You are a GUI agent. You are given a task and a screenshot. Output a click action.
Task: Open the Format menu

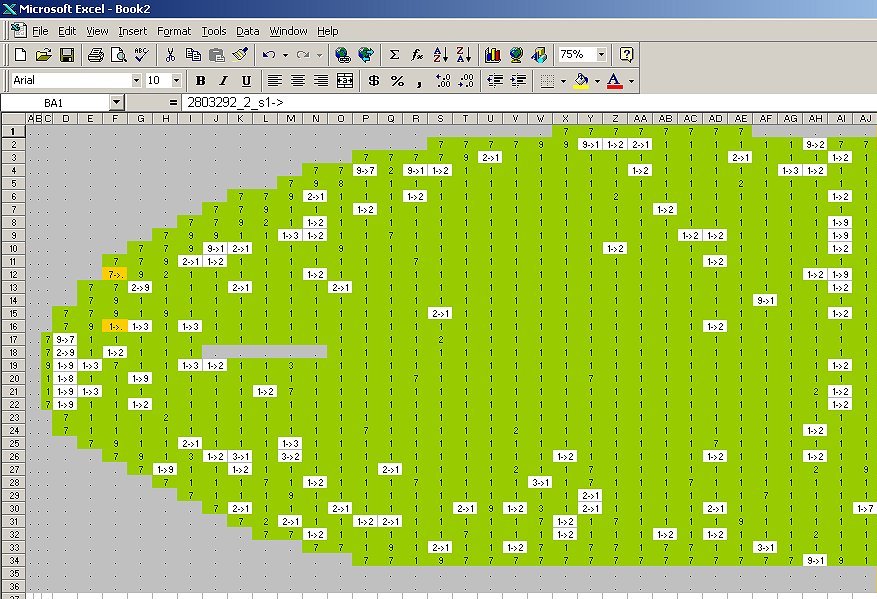point(174,31)
